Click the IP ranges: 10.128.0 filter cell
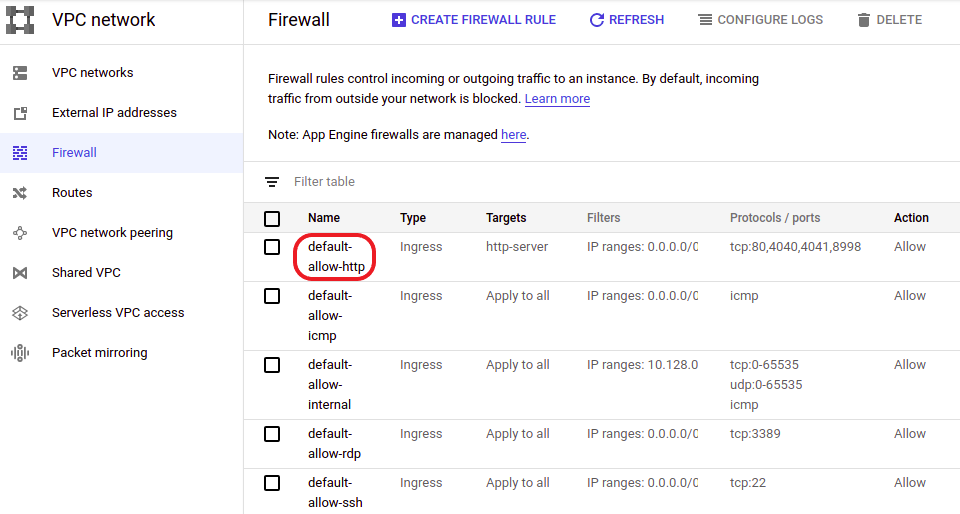Screen dimensions: 960x514 (x=642, y=365)
